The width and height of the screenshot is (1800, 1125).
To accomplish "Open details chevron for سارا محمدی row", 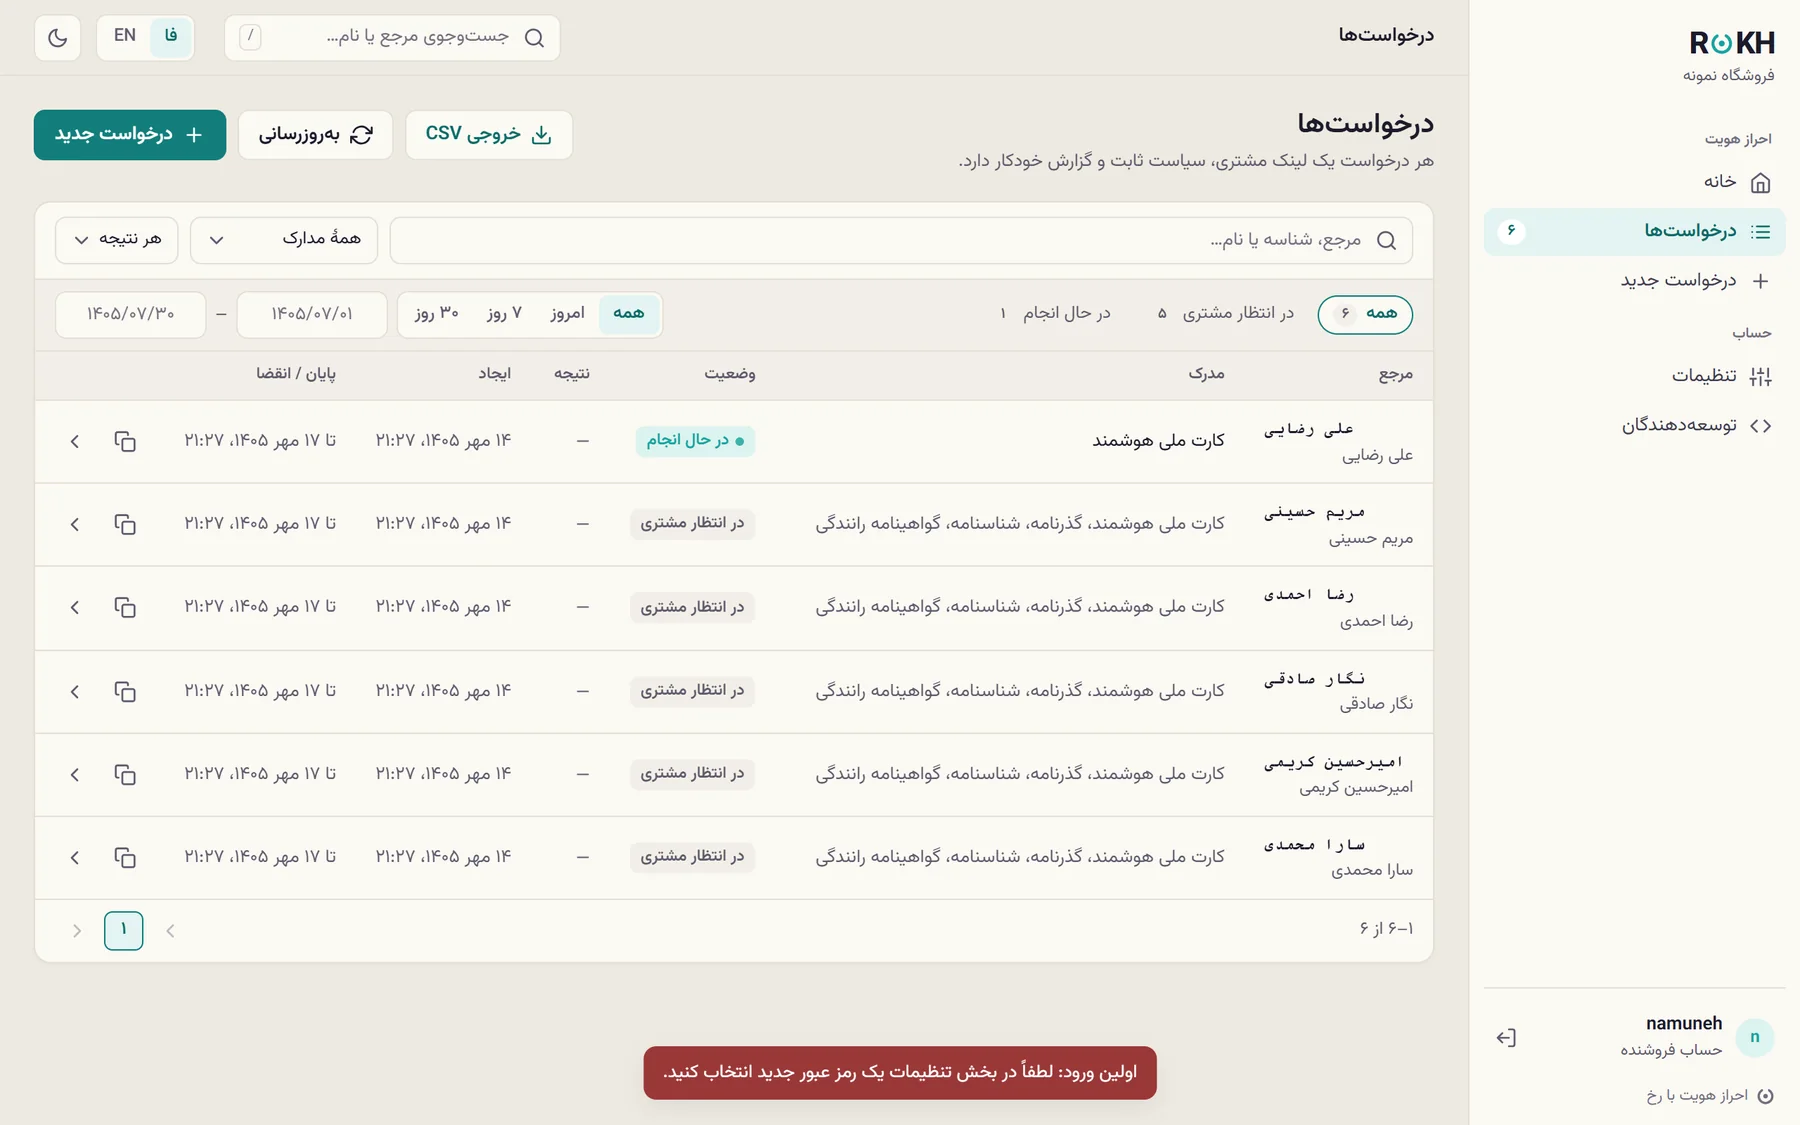I will [x=75, y=857].
